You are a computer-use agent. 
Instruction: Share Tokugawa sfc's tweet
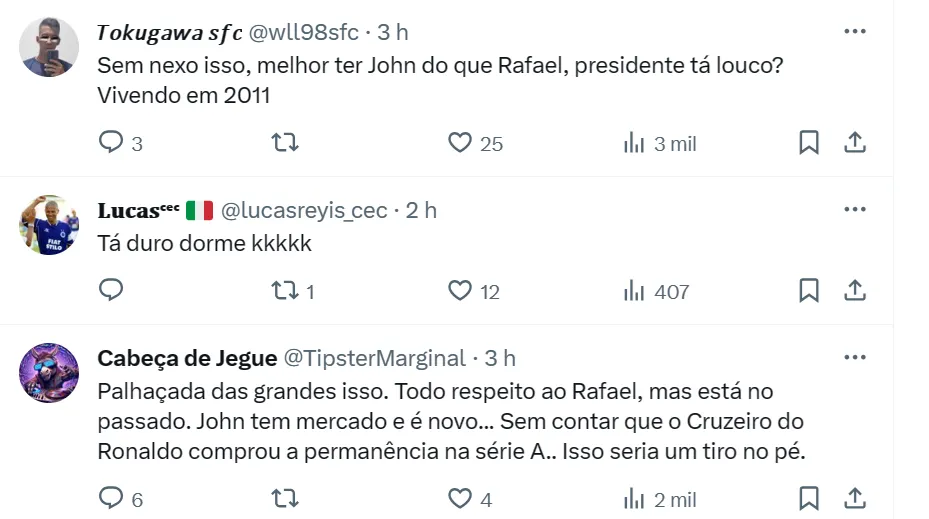(x=855, y=143)
